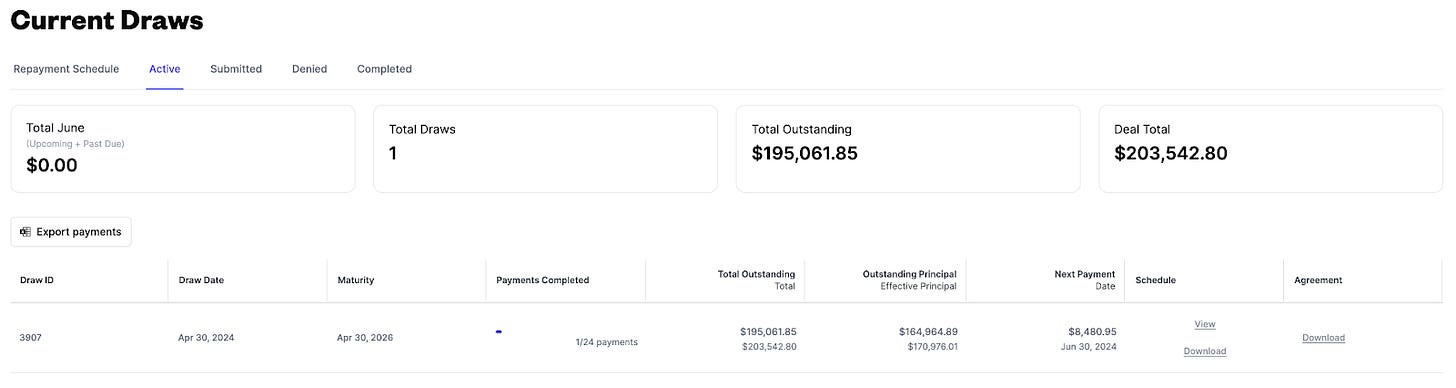
Task: Download the agreement for draw 3907
Action: (1323, 338)
